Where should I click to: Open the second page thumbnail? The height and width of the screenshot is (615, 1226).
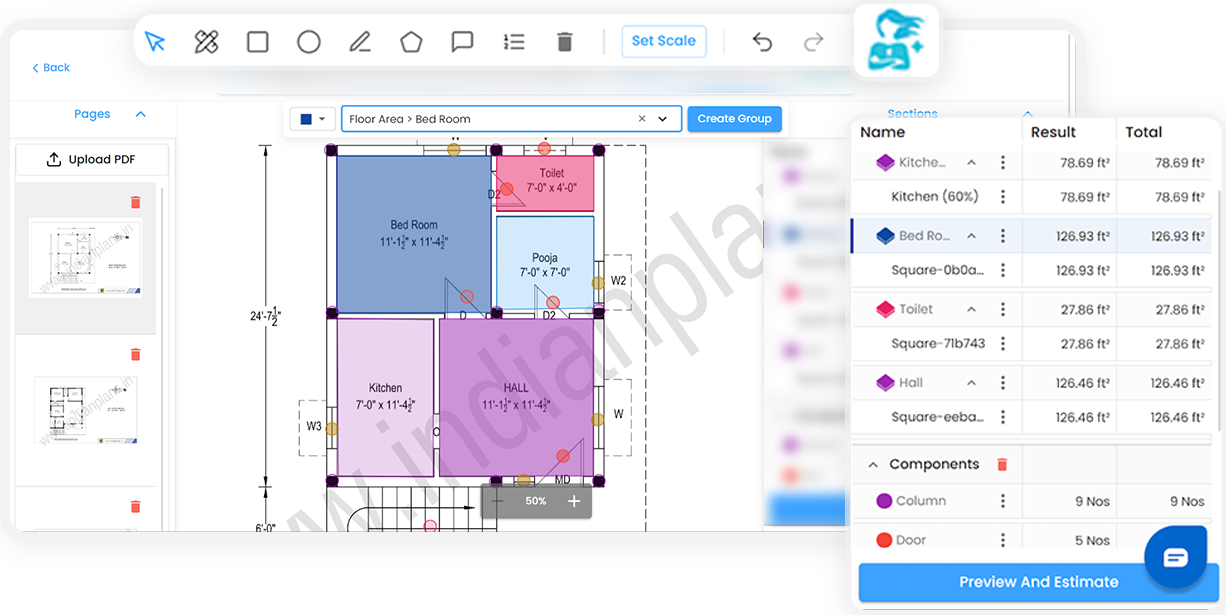click(85, 410)
